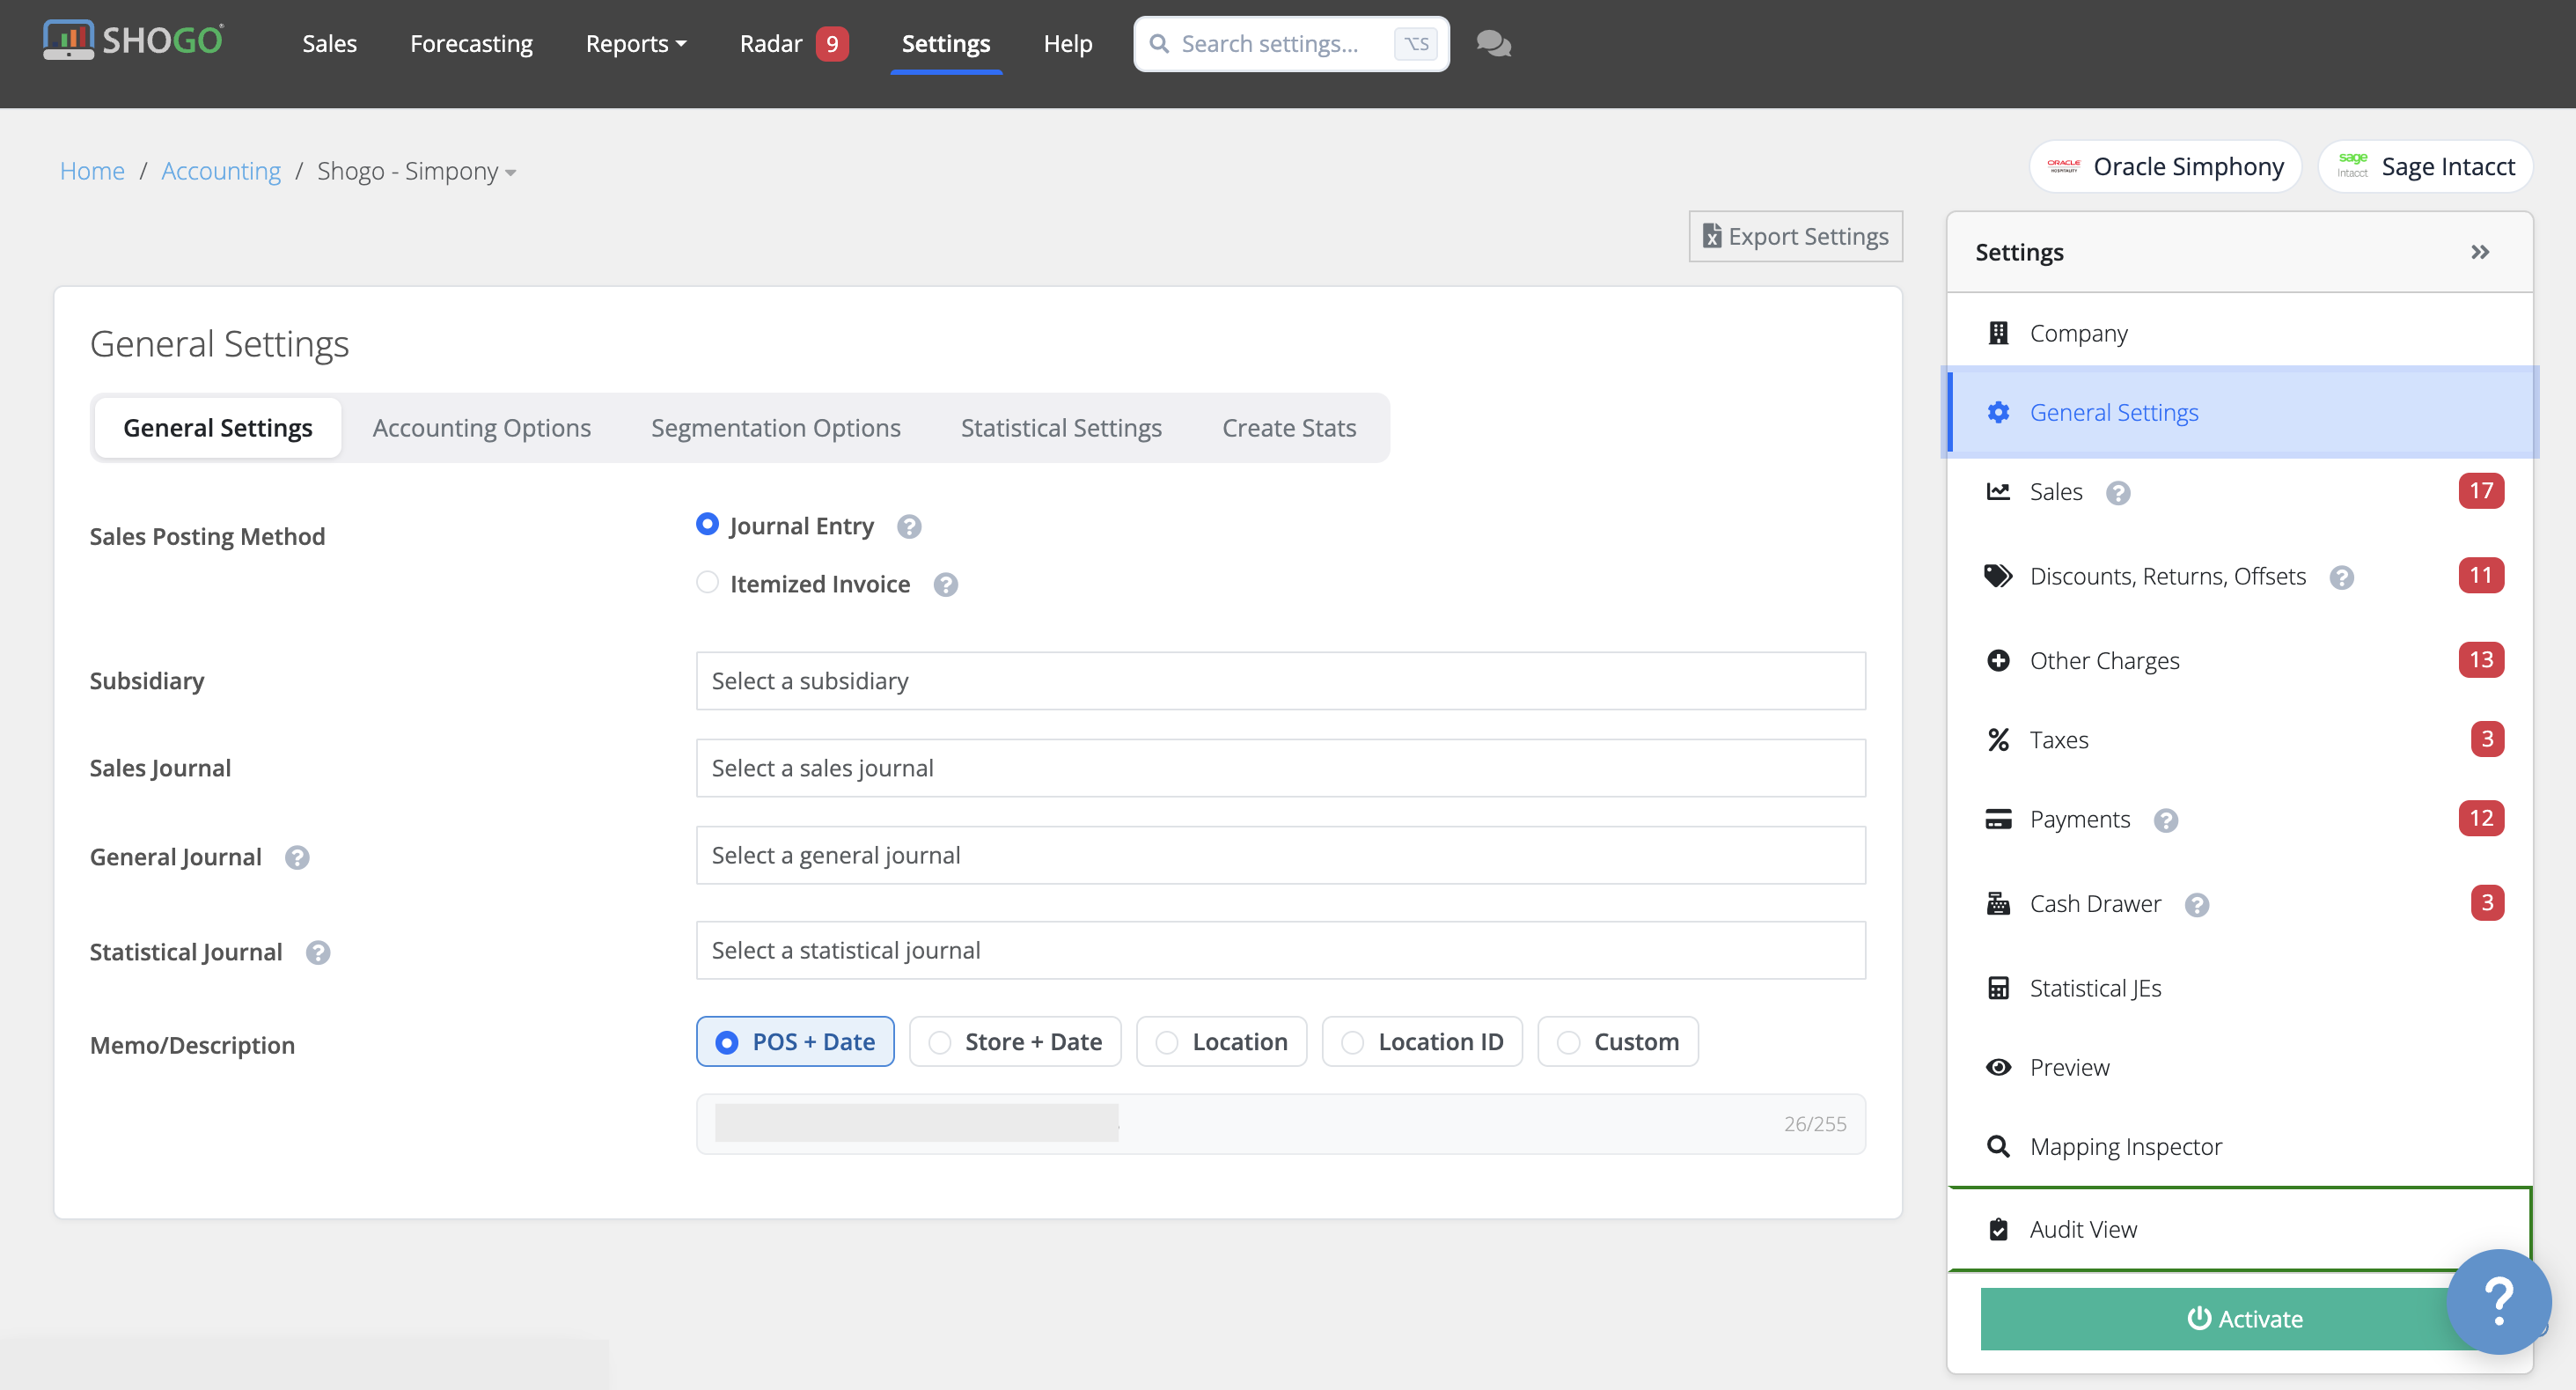Viewport: 2576px width, 1390px height.
Task: Click the Audit View clipboard icon
Action: (x=1998, y=1229)
